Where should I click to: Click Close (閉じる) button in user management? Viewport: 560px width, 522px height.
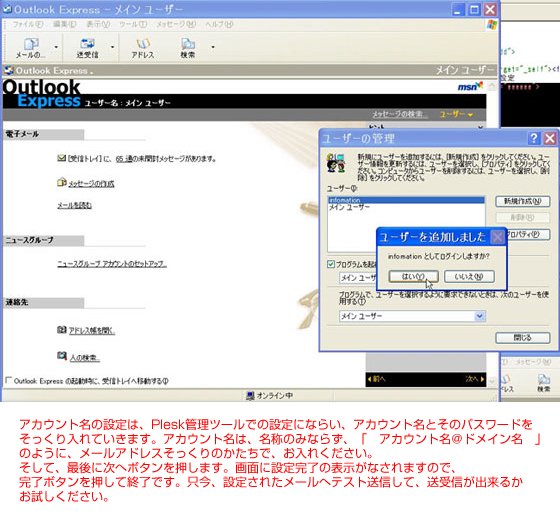(x=522, y=338)
